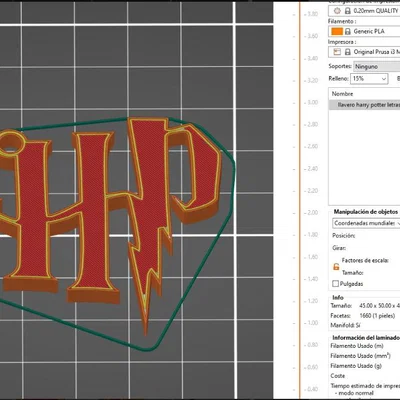Click the 2.00 mark on layer slider

pyautogui.click(x=312, y=212)
